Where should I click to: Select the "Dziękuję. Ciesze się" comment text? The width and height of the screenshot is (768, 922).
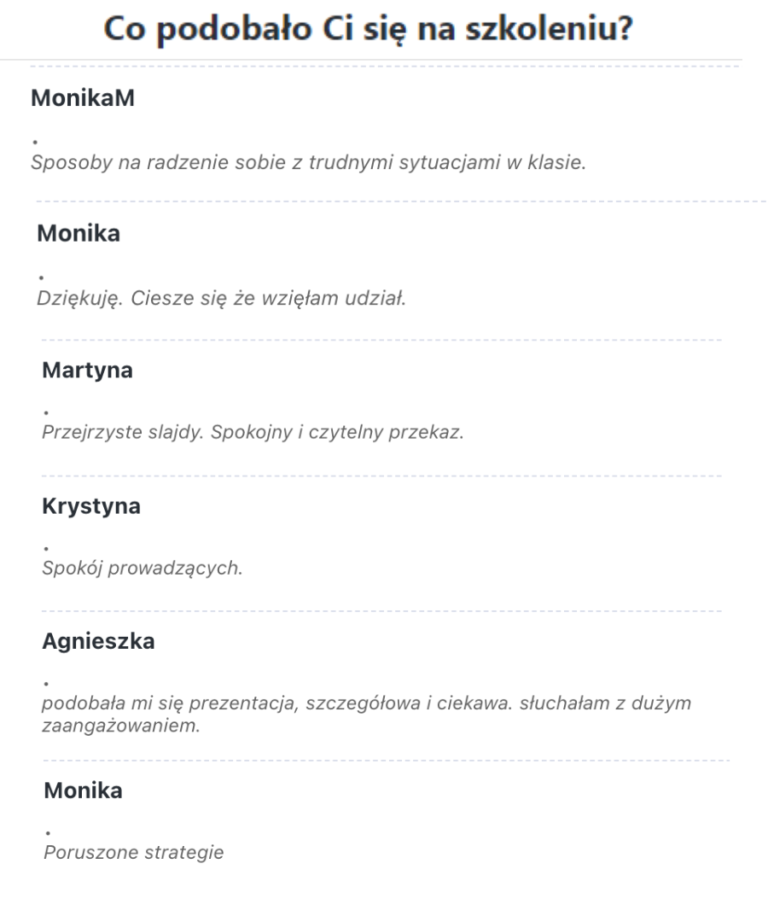[221, 299]
